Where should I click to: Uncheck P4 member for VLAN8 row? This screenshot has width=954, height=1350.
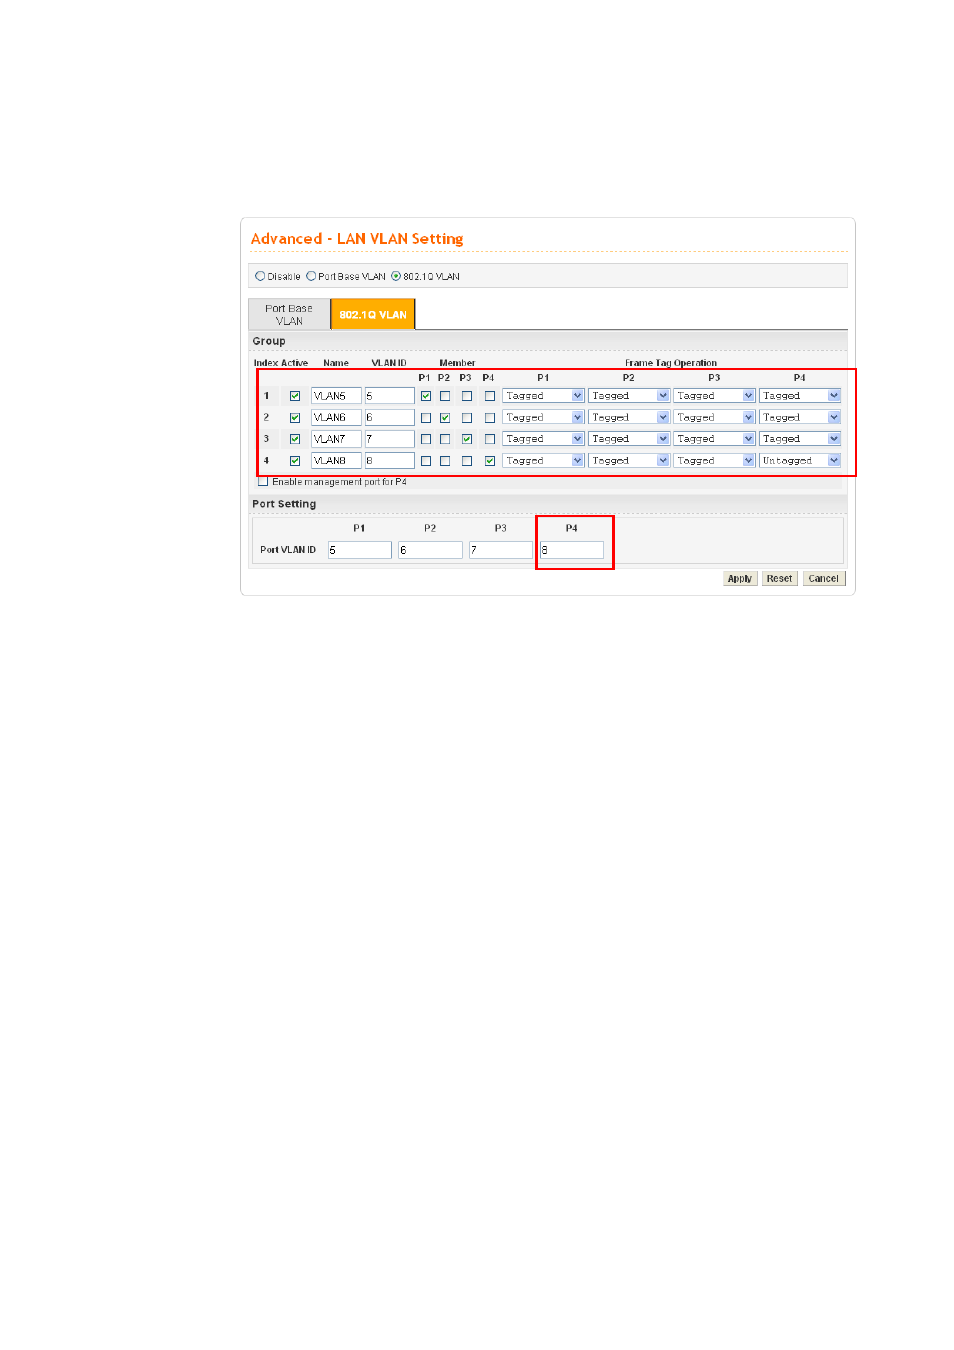(x=490, y=461)
